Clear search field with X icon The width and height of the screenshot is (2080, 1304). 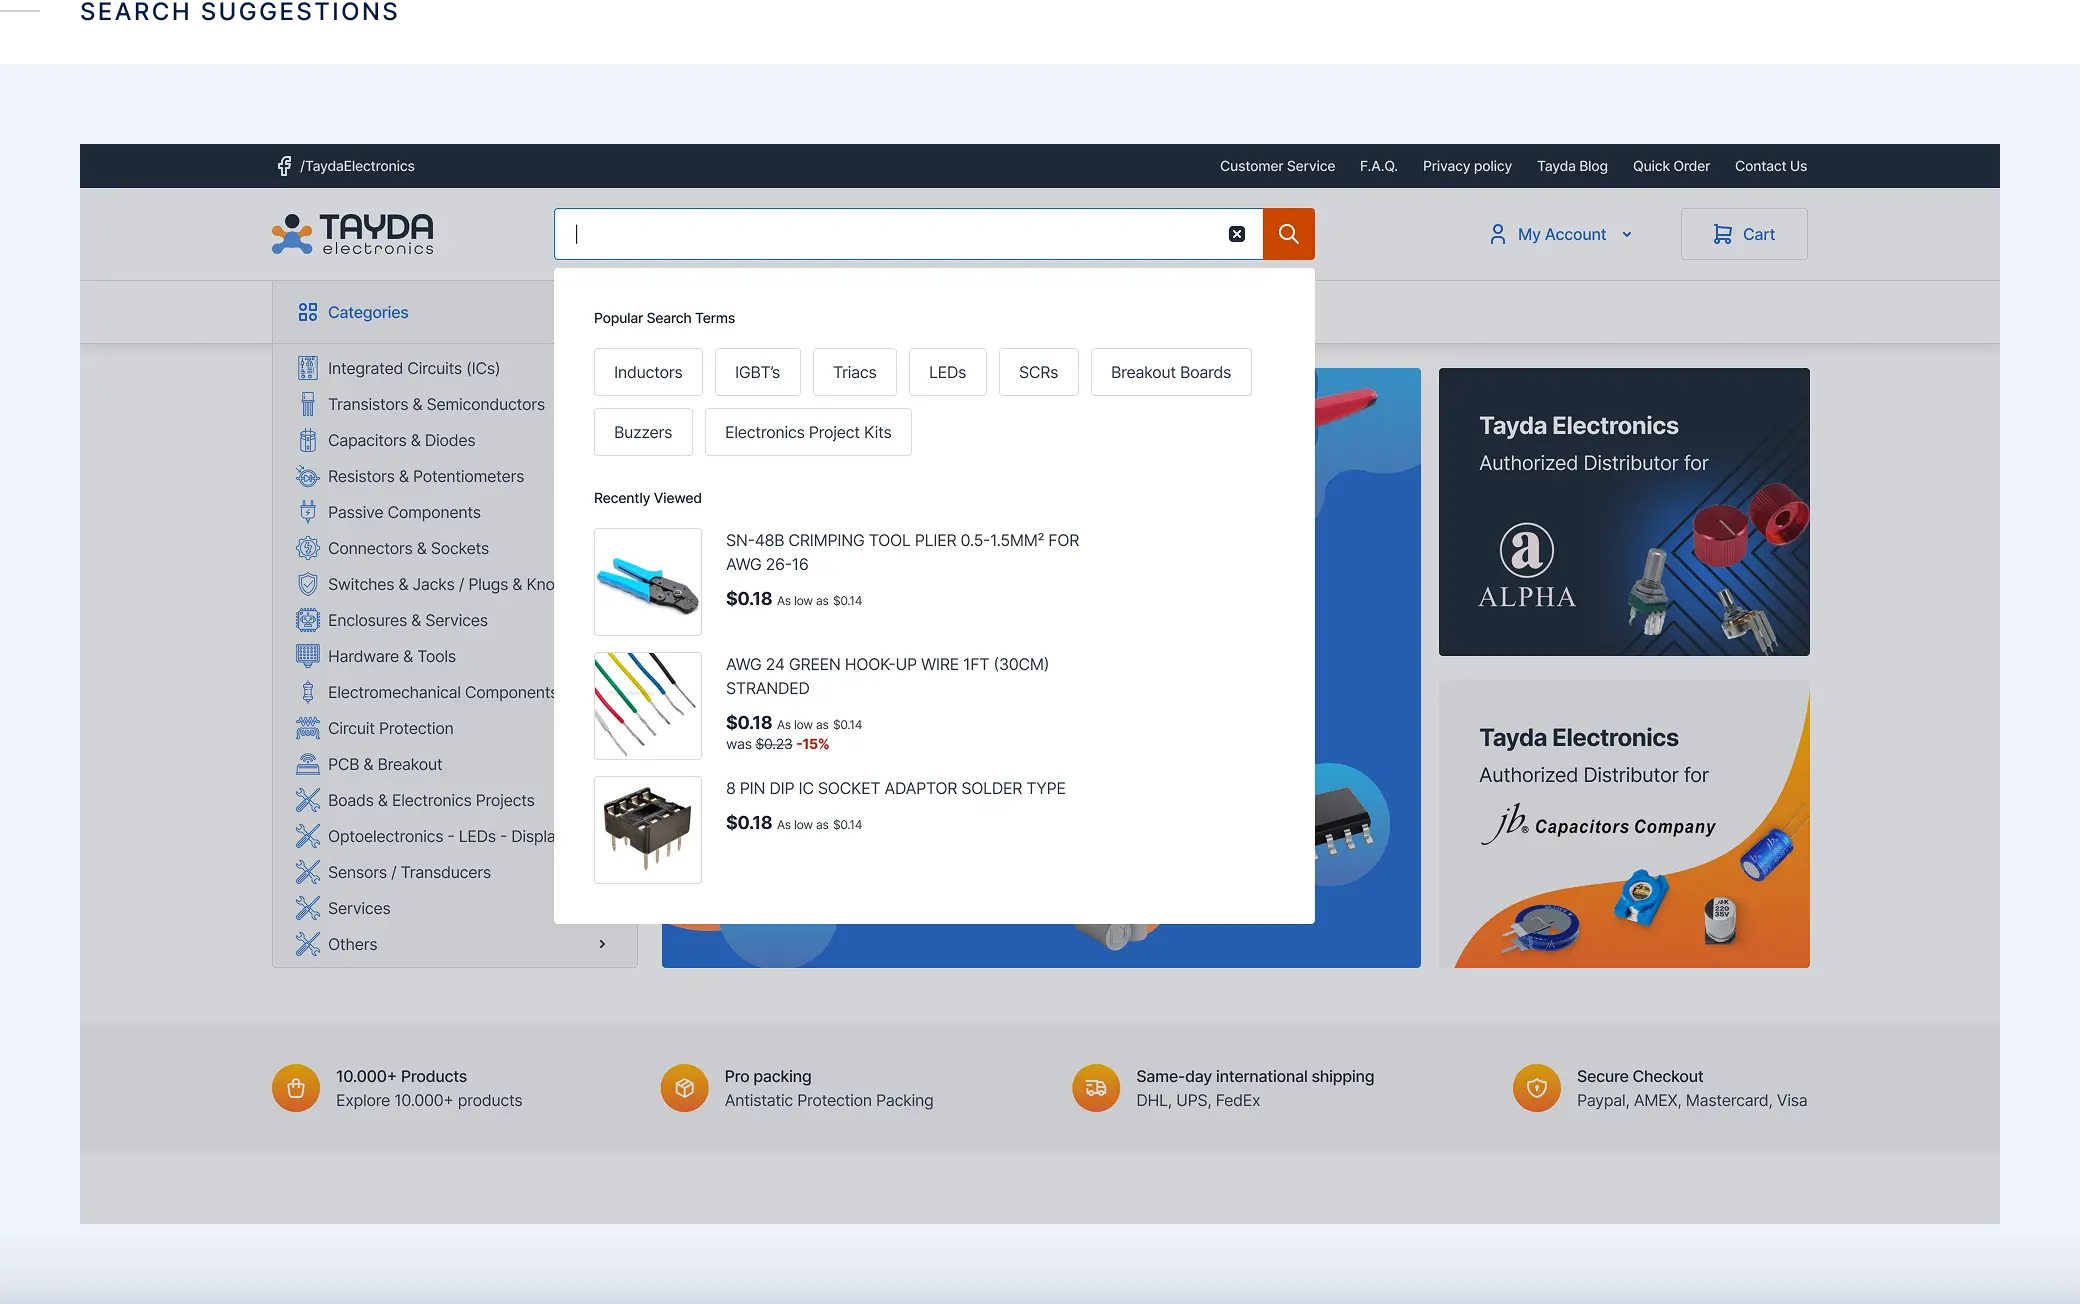1237,234
